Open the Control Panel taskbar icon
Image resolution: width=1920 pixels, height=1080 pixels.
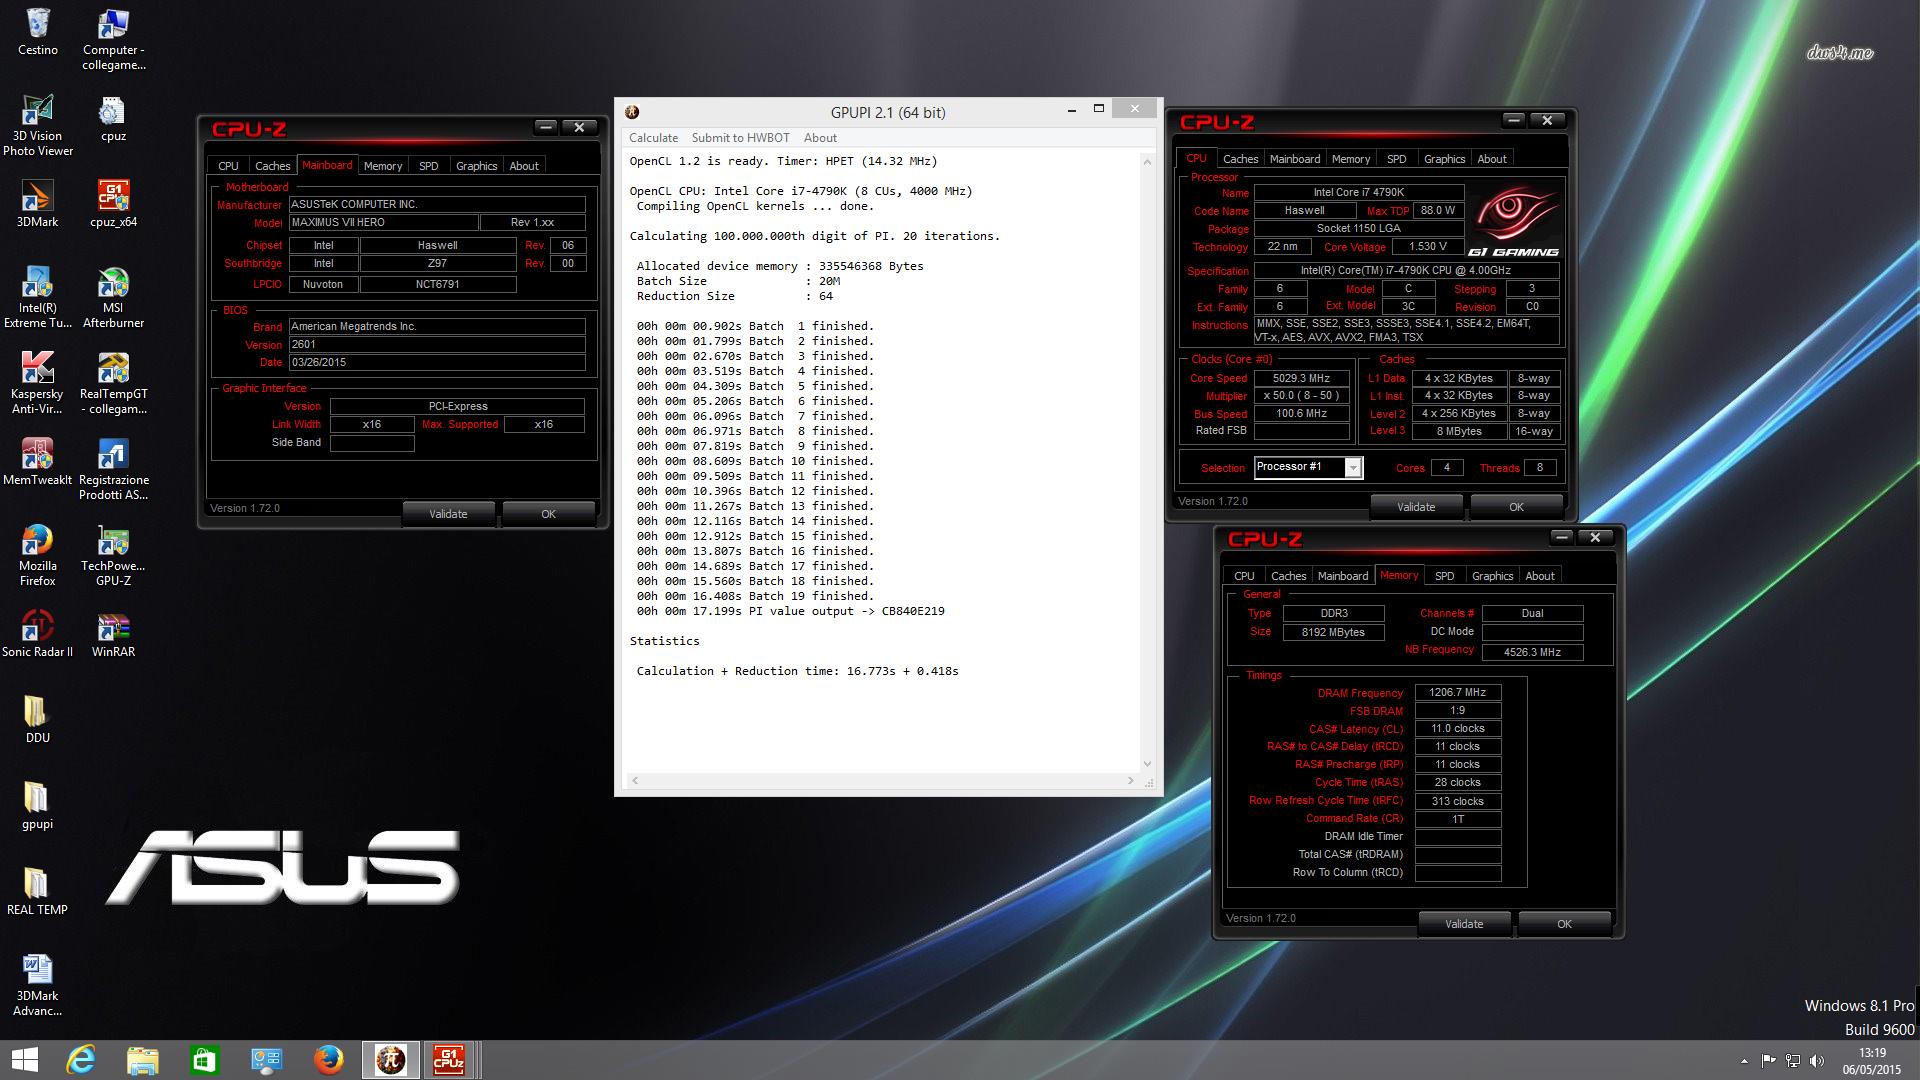267,1060
